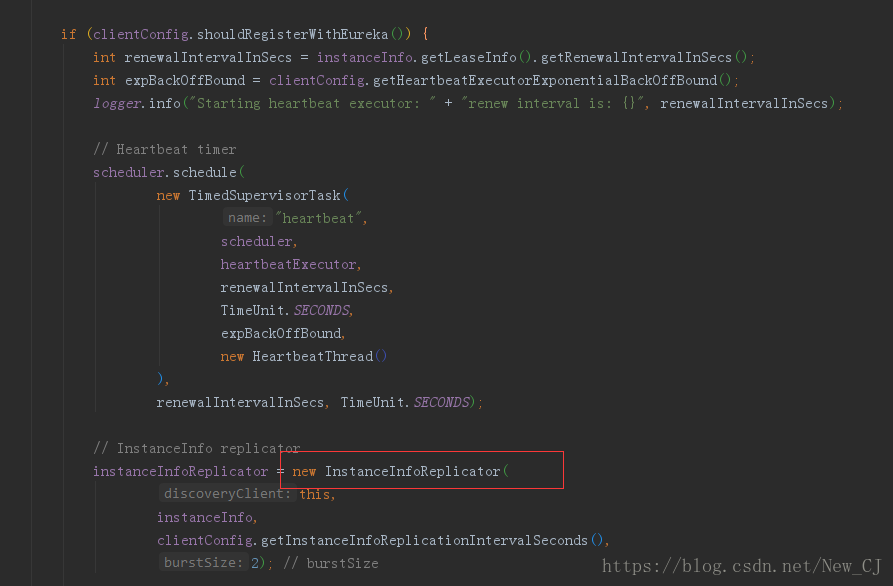Image resolution: width=893 pixels, height=586 pixels.
Task: Click the expBackOffBound variable declaration
Action: point(185,80)
